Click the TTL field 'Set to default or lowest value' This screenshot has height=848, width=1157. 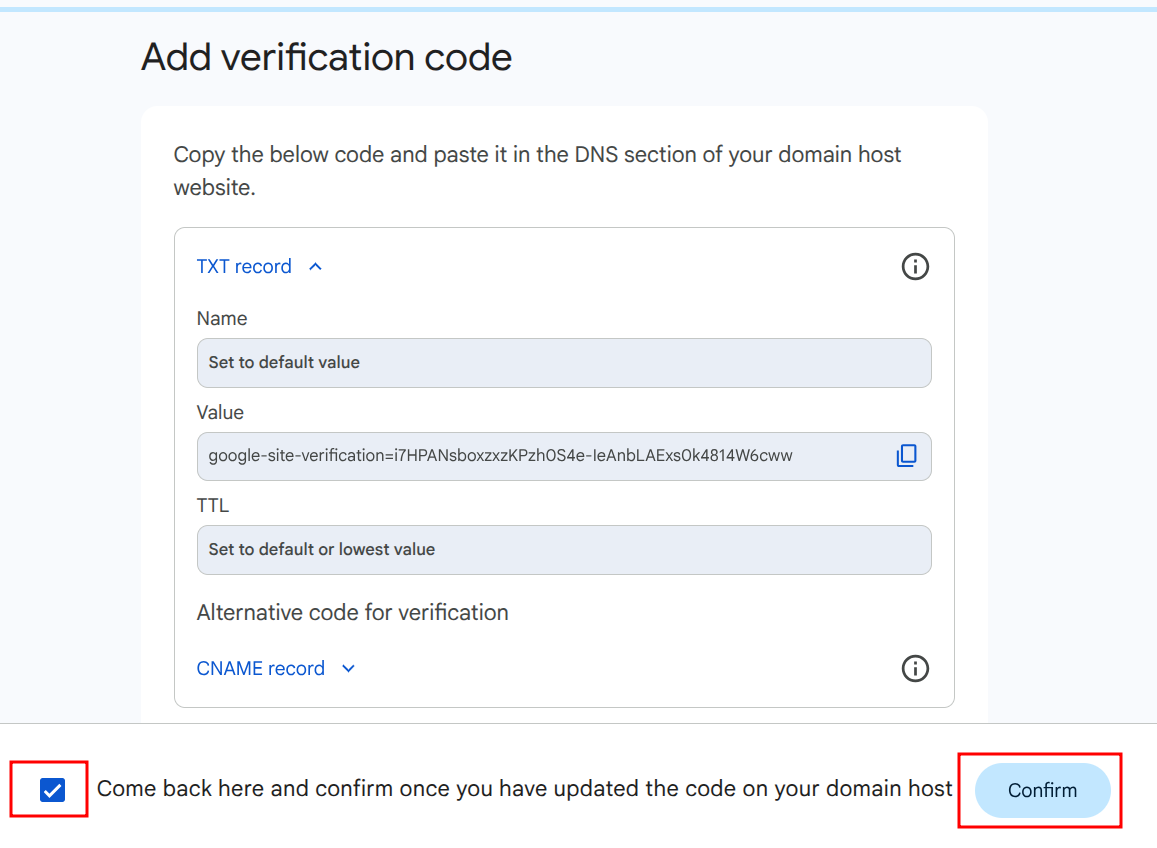(x=564, y=549)
